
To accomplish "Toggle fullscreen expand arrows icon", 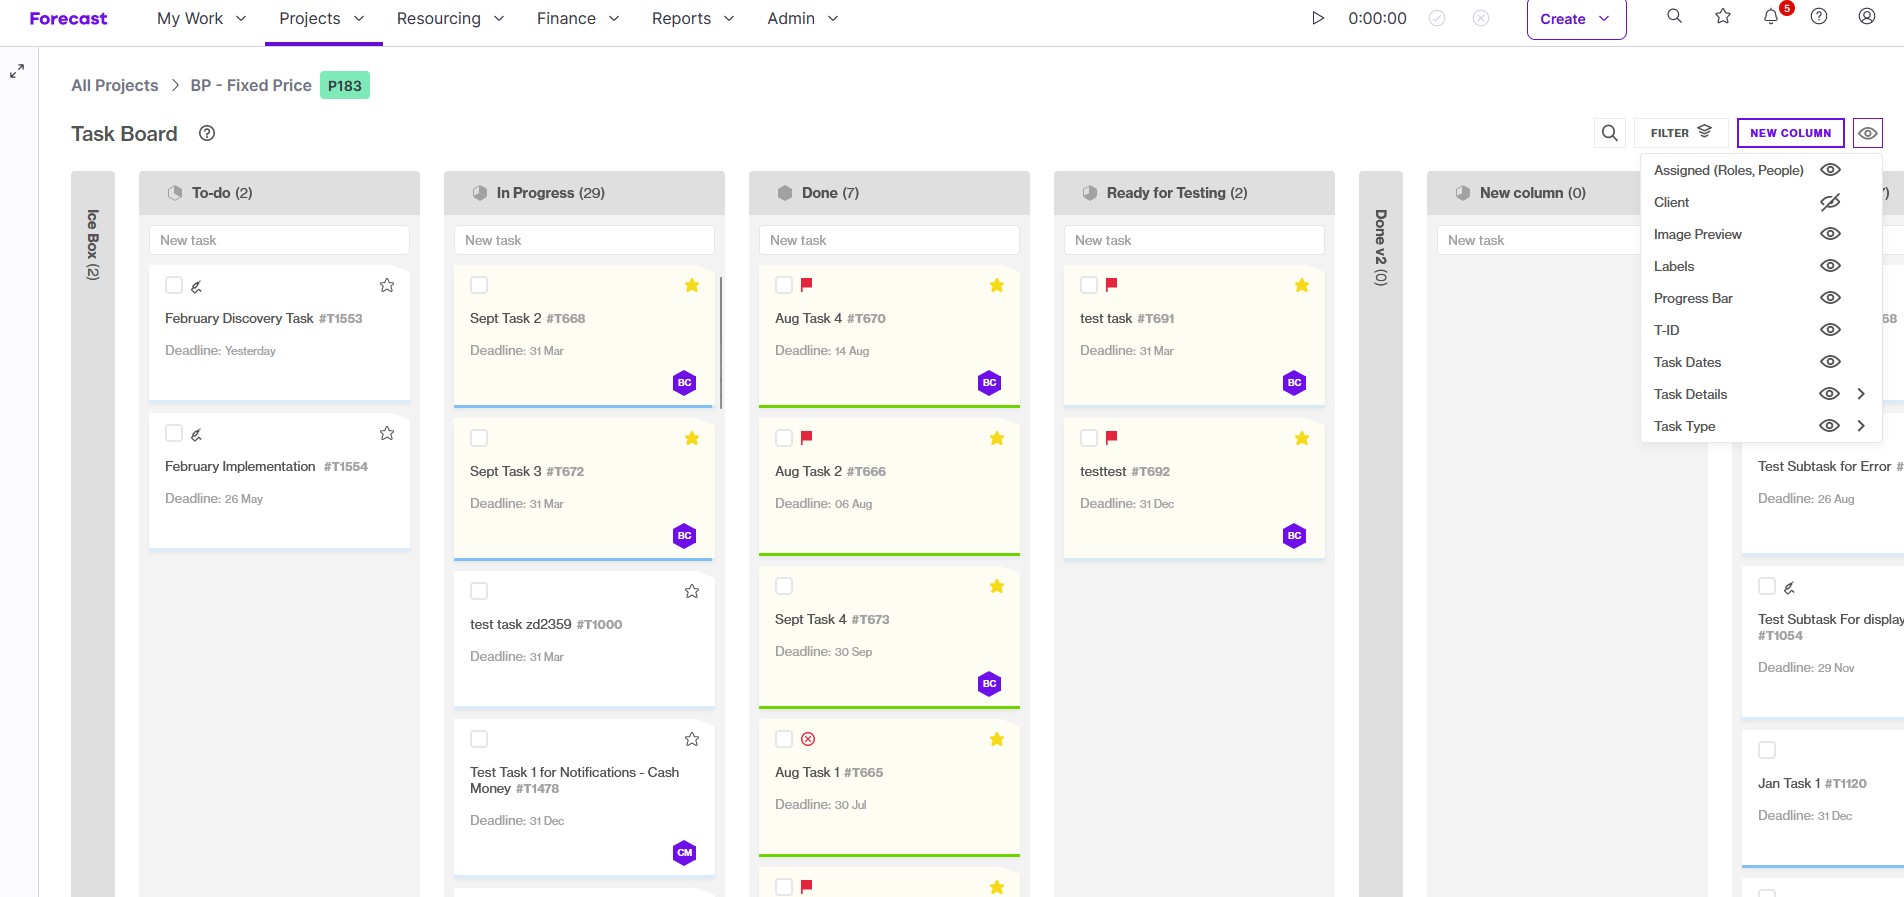I will 17,71.
